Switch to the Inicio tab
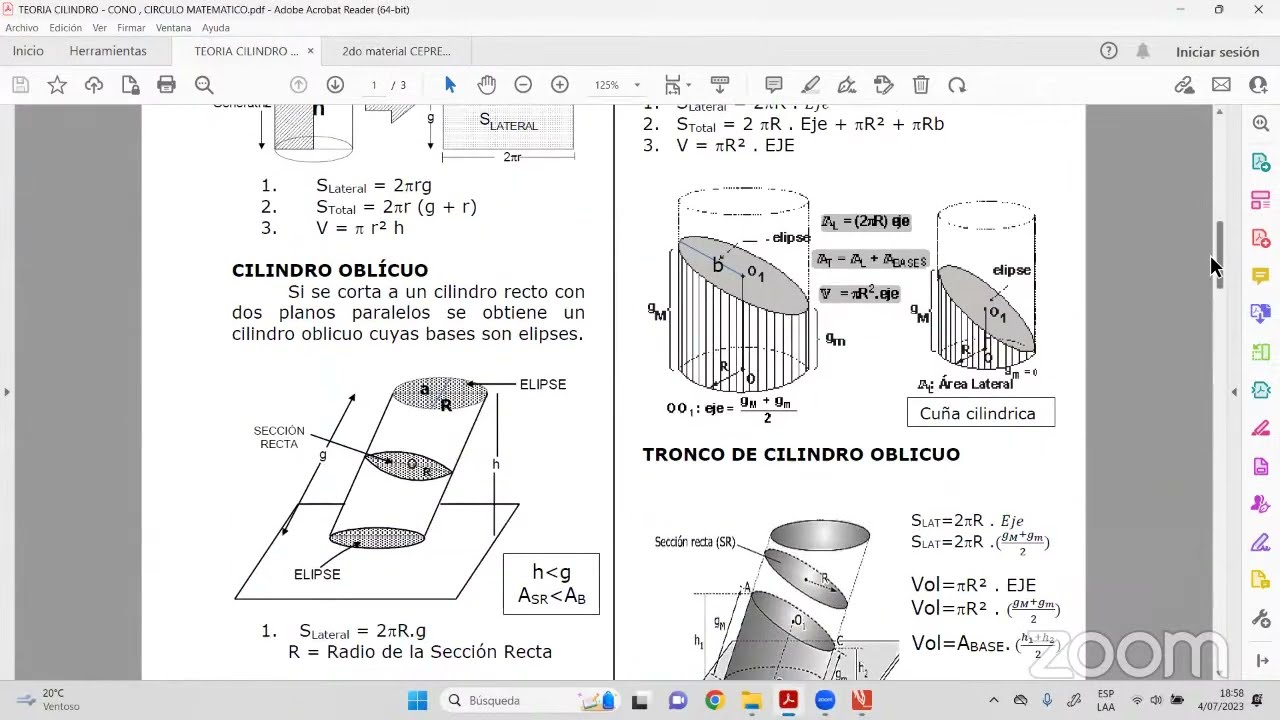Image resolution: width=1280 pixels, height=720 pixels. coord(28,51)
